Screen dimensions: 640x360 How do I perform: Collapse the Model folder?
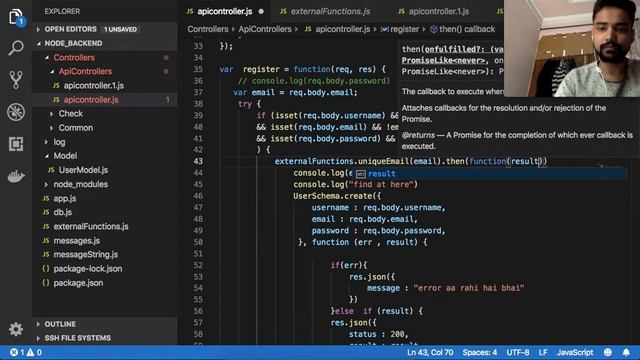104,156
